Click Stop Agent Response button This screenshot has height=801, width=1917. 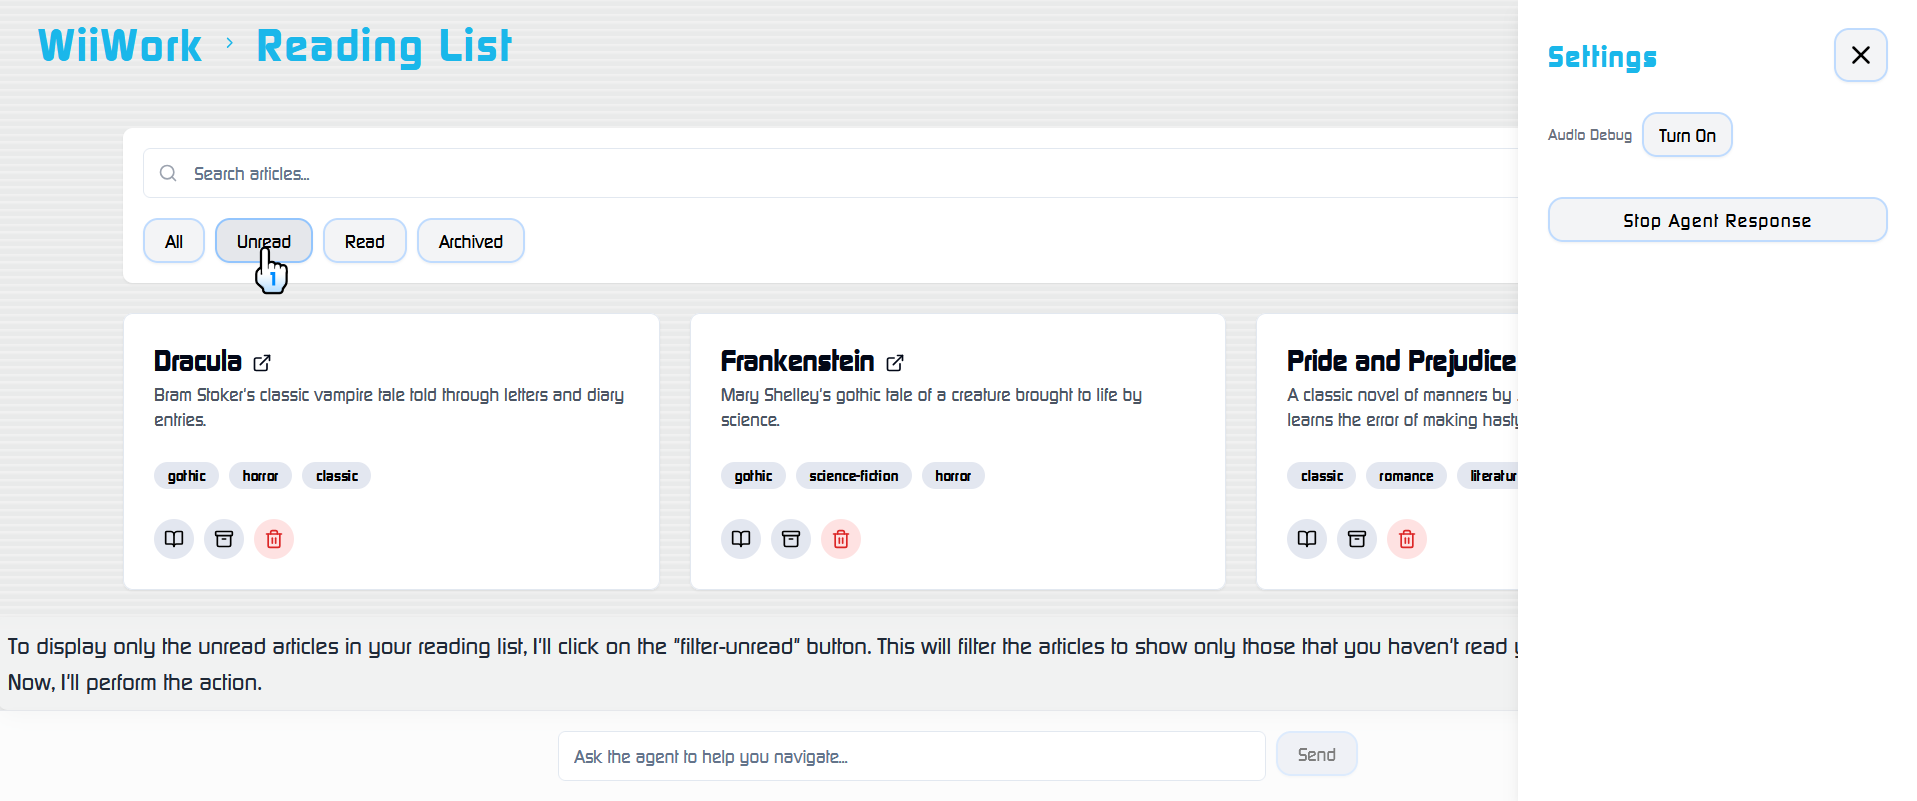1717,220
